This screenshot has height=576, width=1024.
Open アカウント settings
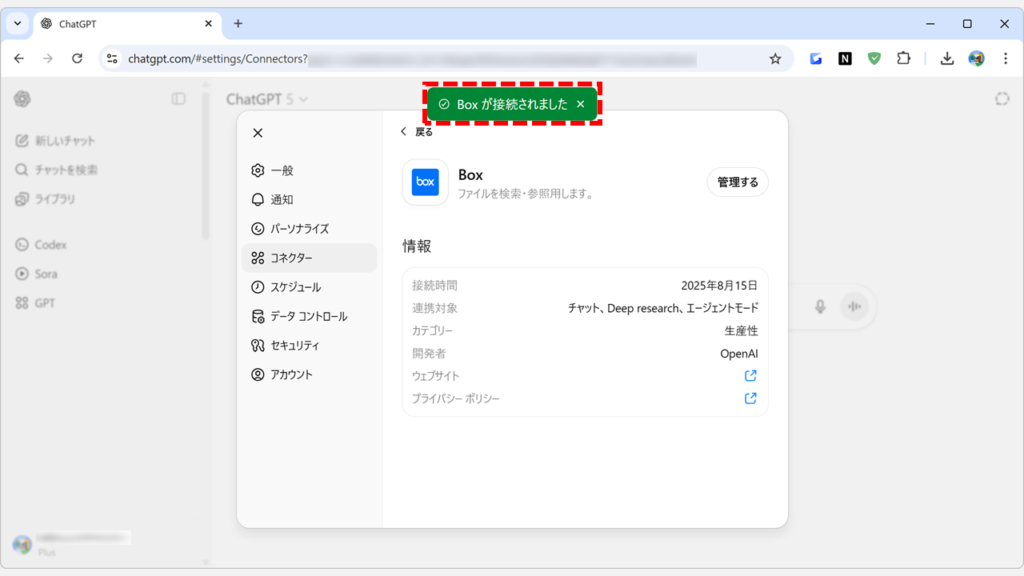[x=309, y=375]
